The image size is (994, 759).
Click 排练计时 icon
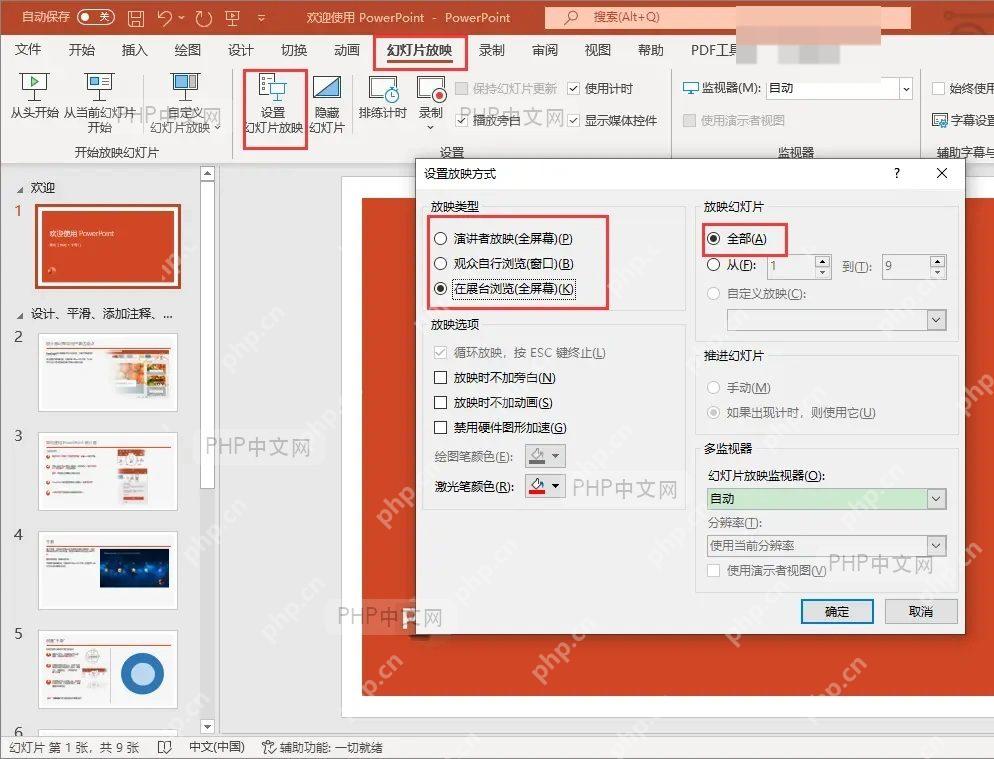[x=384, y=89]
